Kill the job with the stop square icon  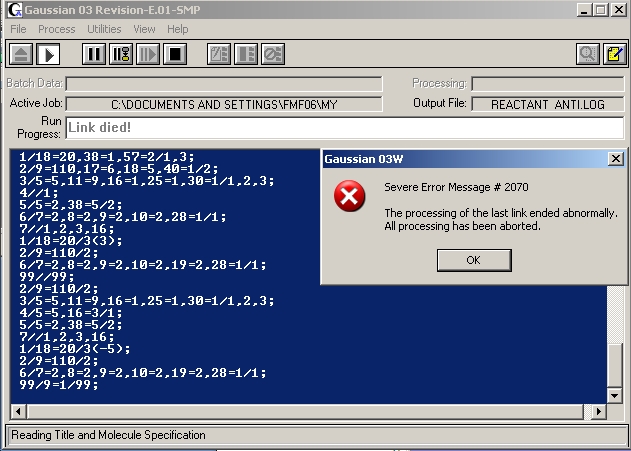click(175, 54)
